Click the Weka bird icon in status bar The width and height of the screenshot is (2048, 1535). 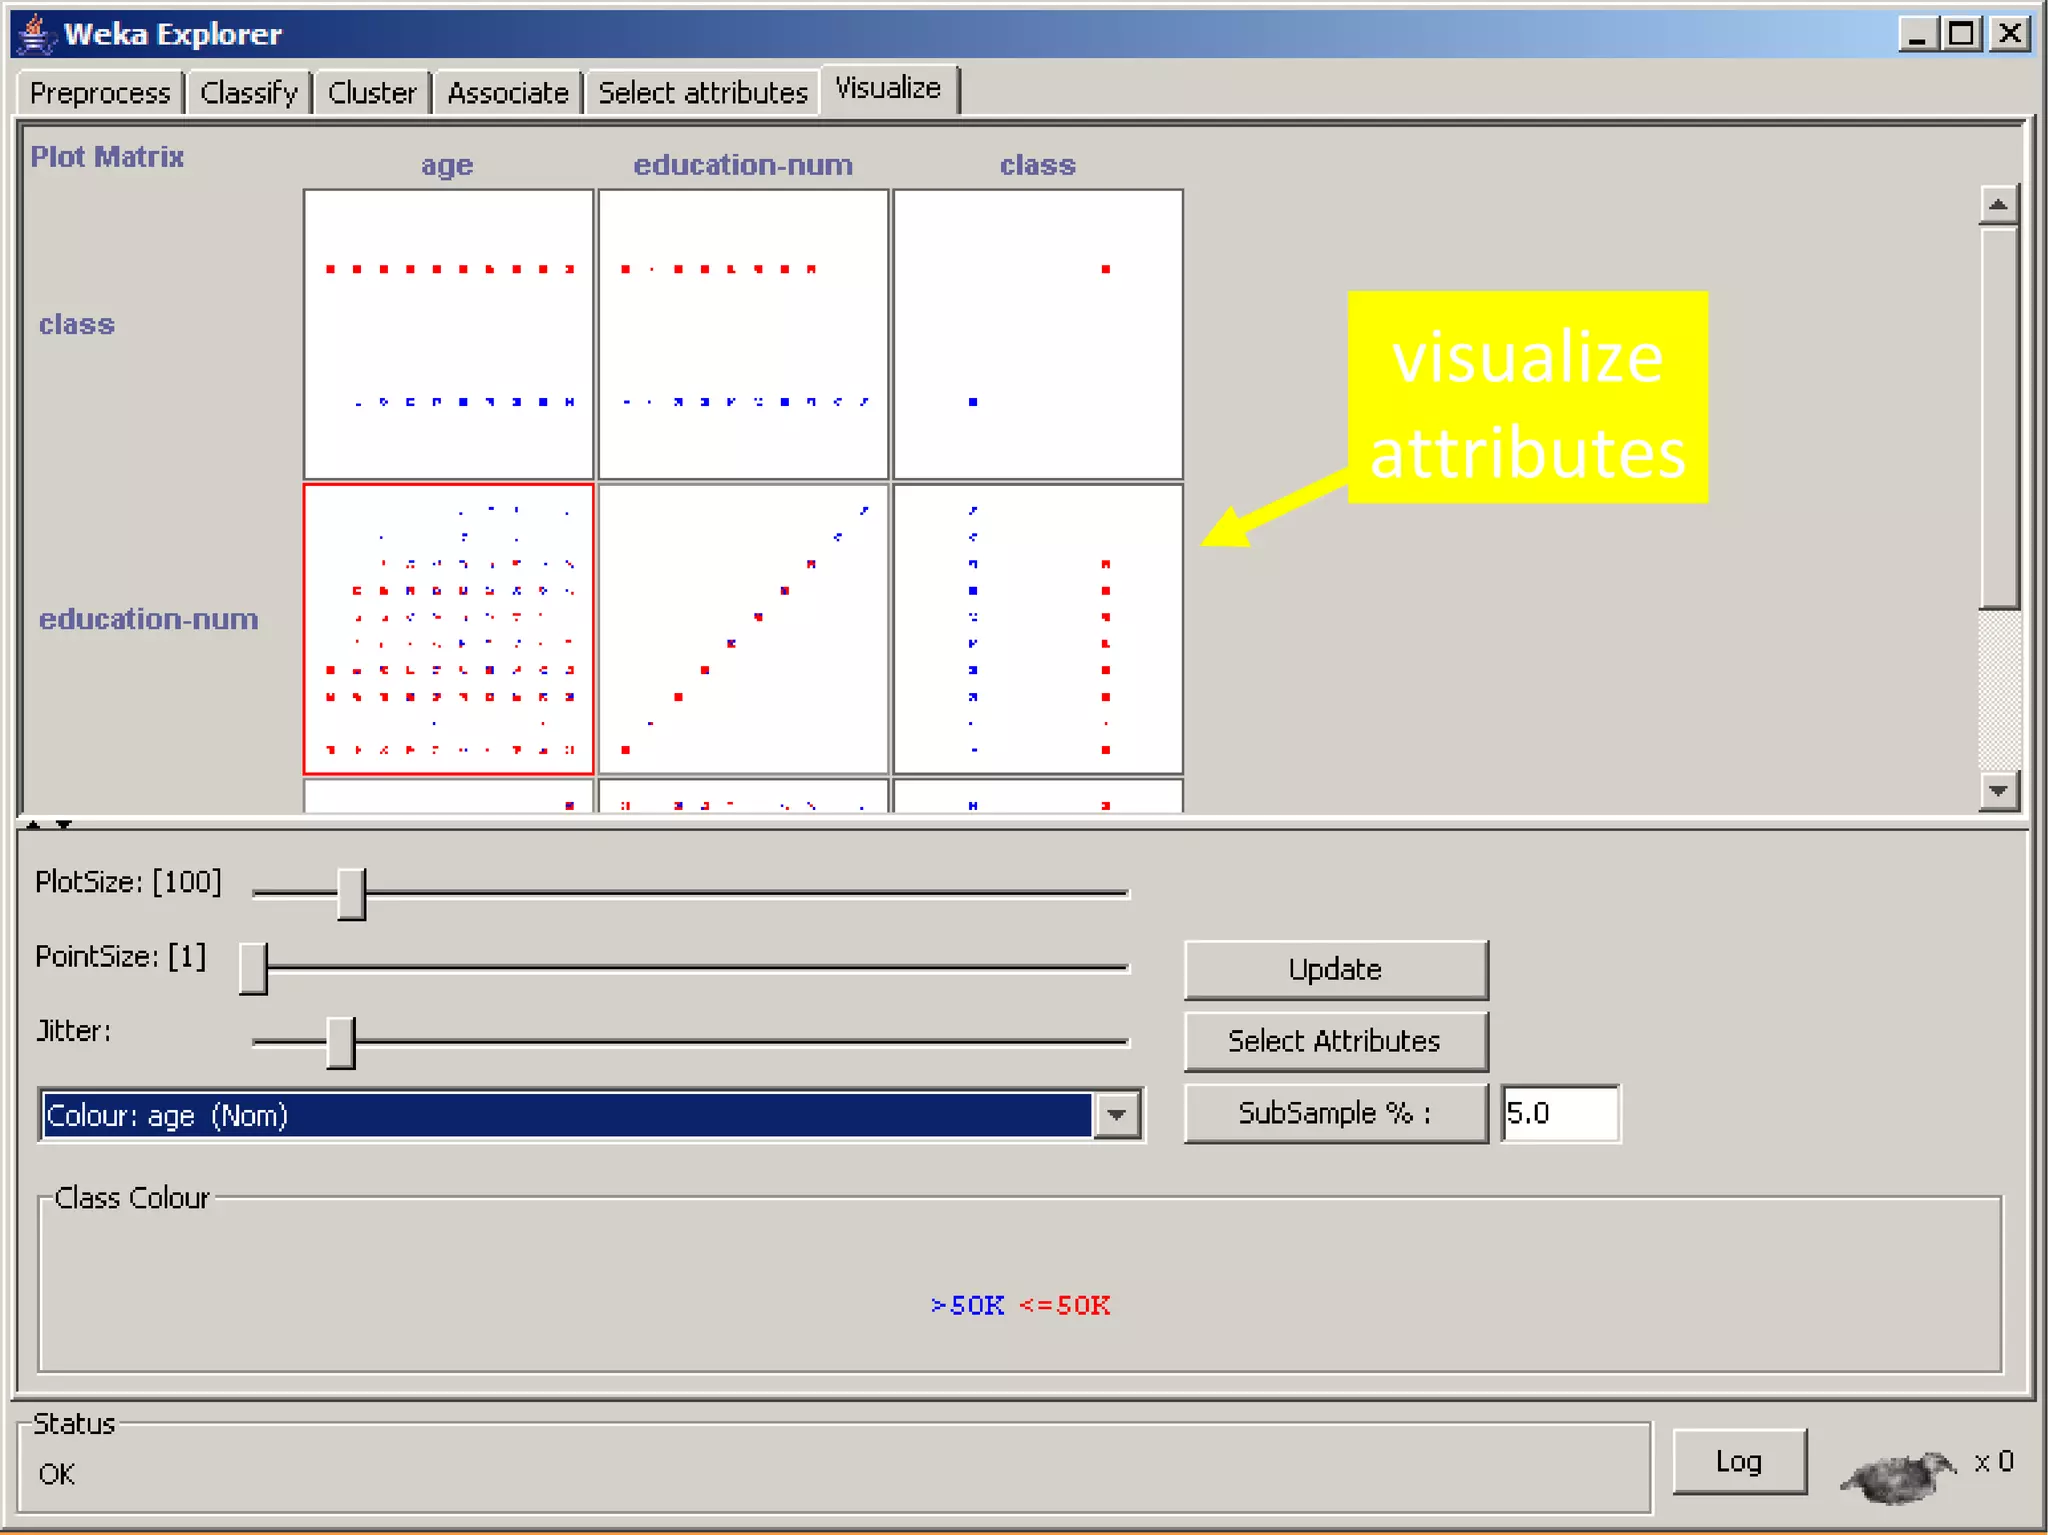[x=1897, y=1476]
